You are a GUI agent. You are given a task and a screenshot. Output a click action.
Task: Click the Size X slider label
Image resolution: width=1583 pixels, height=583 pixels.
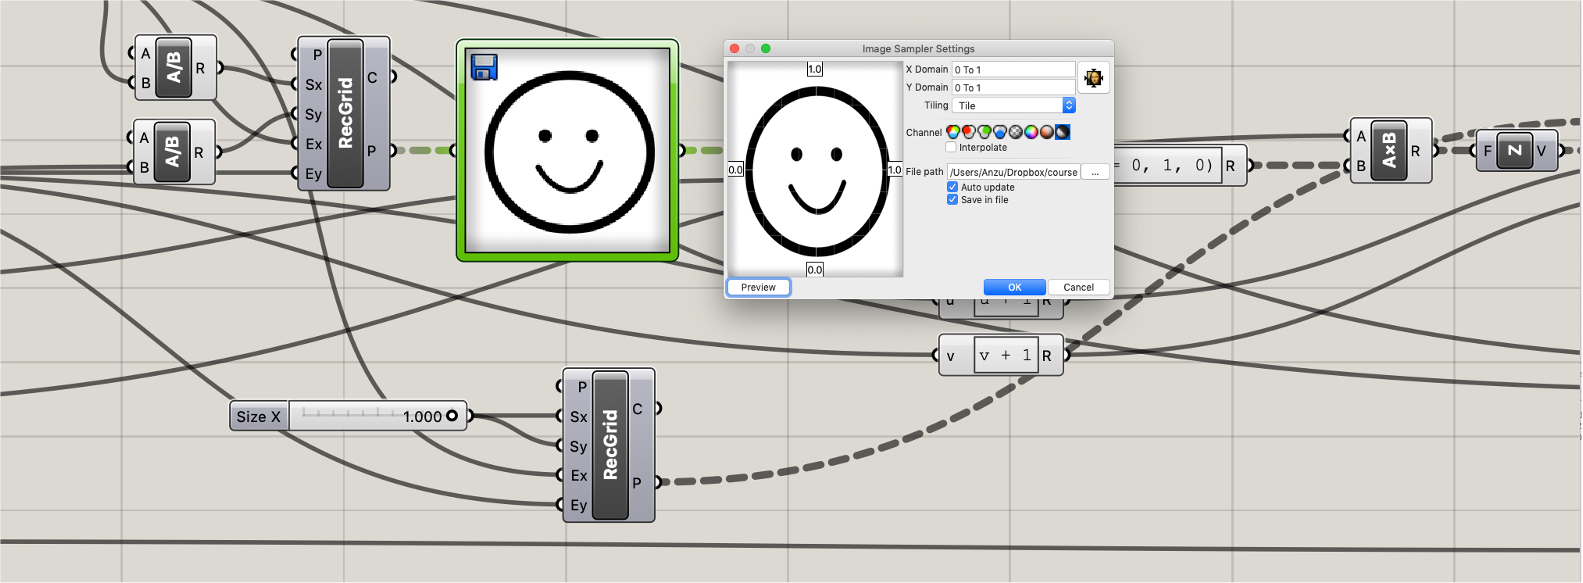click(259, 416)
